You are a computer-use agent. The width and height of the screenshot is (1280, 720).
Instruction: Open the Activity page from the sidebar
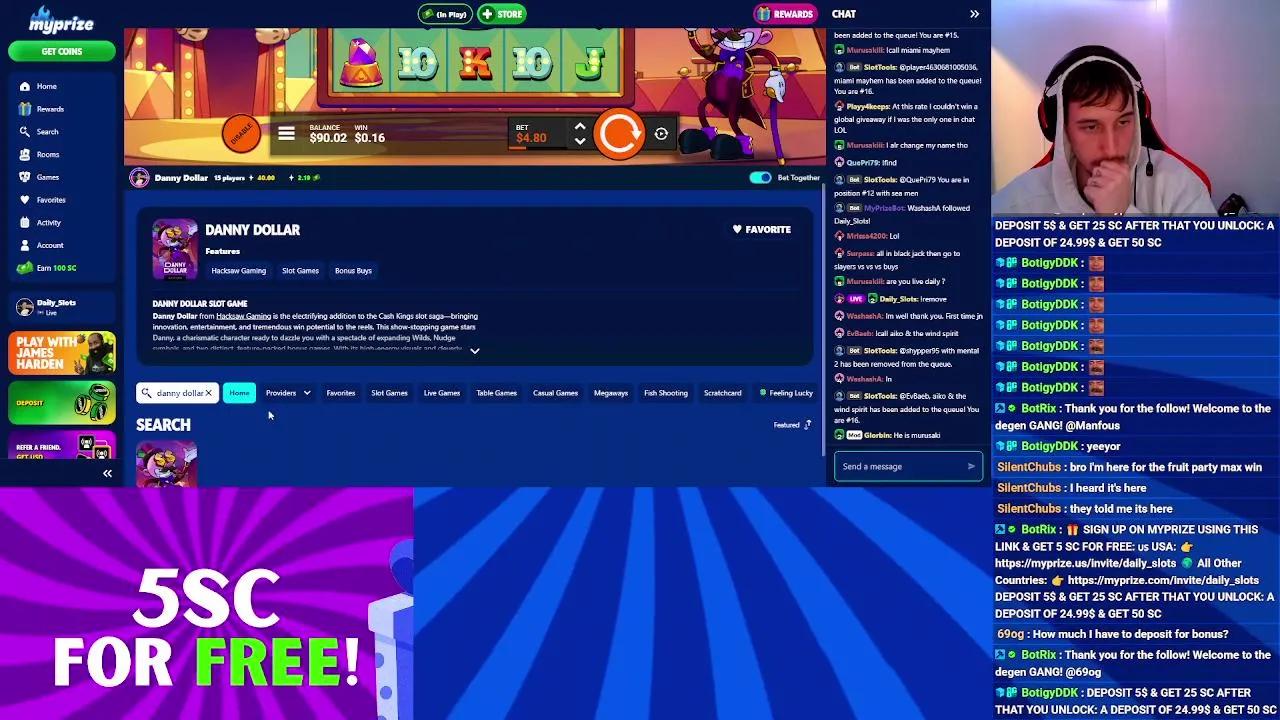click(x=47, y=222)
